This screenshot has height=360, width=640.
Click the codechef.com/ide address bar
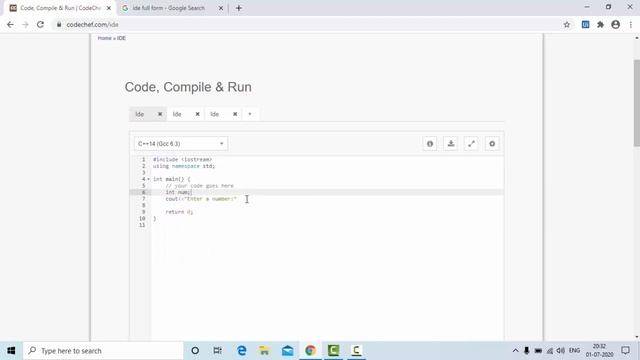[306, 24]
